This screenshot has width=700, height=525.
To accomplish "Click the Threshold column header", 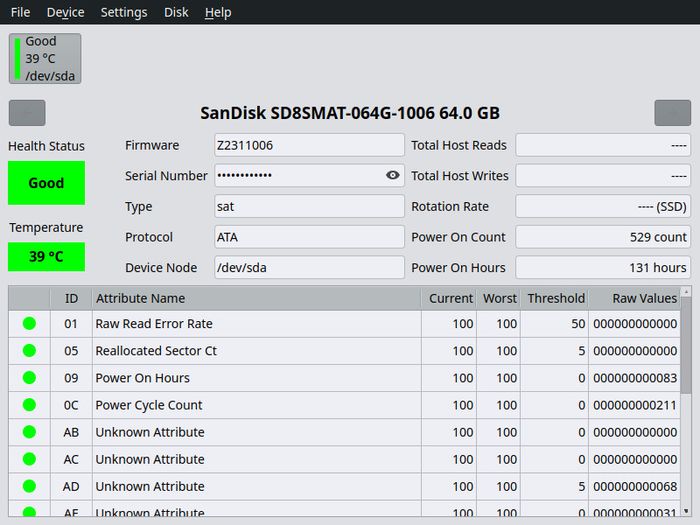I will 554,298.
